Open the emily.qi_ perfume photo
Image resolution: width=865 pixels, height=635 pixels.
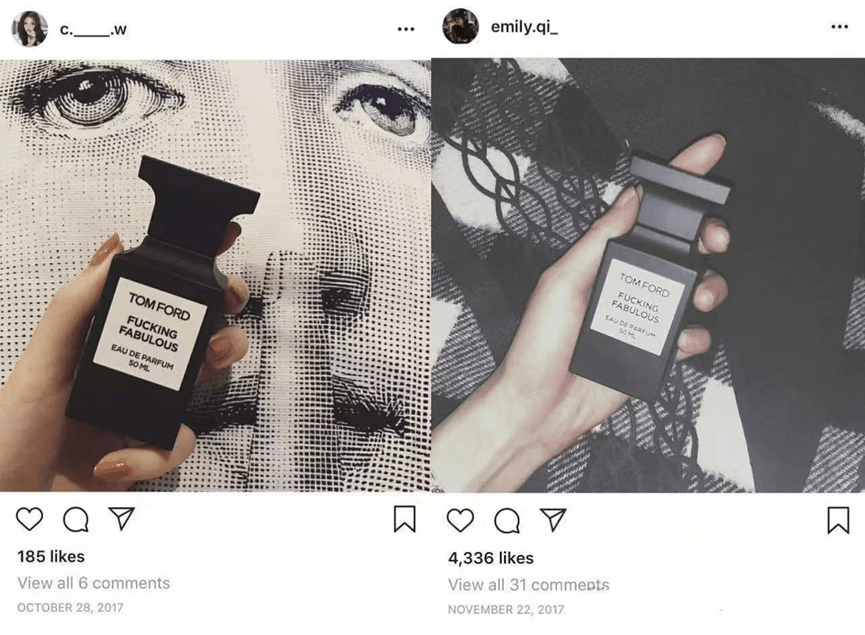click(x=648, y=275)
